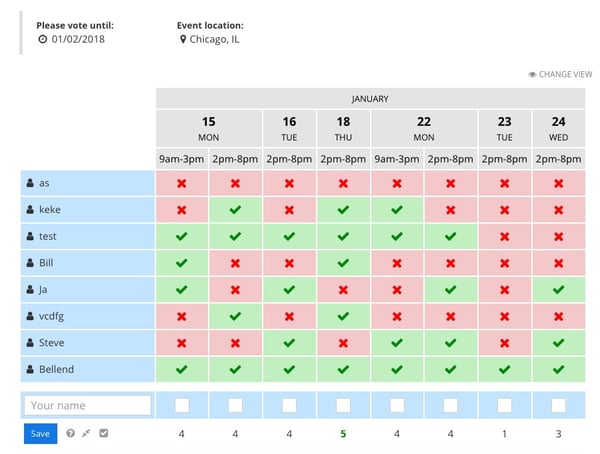
Task: Click the check-all icon beside Save
Action: point(104,433)
